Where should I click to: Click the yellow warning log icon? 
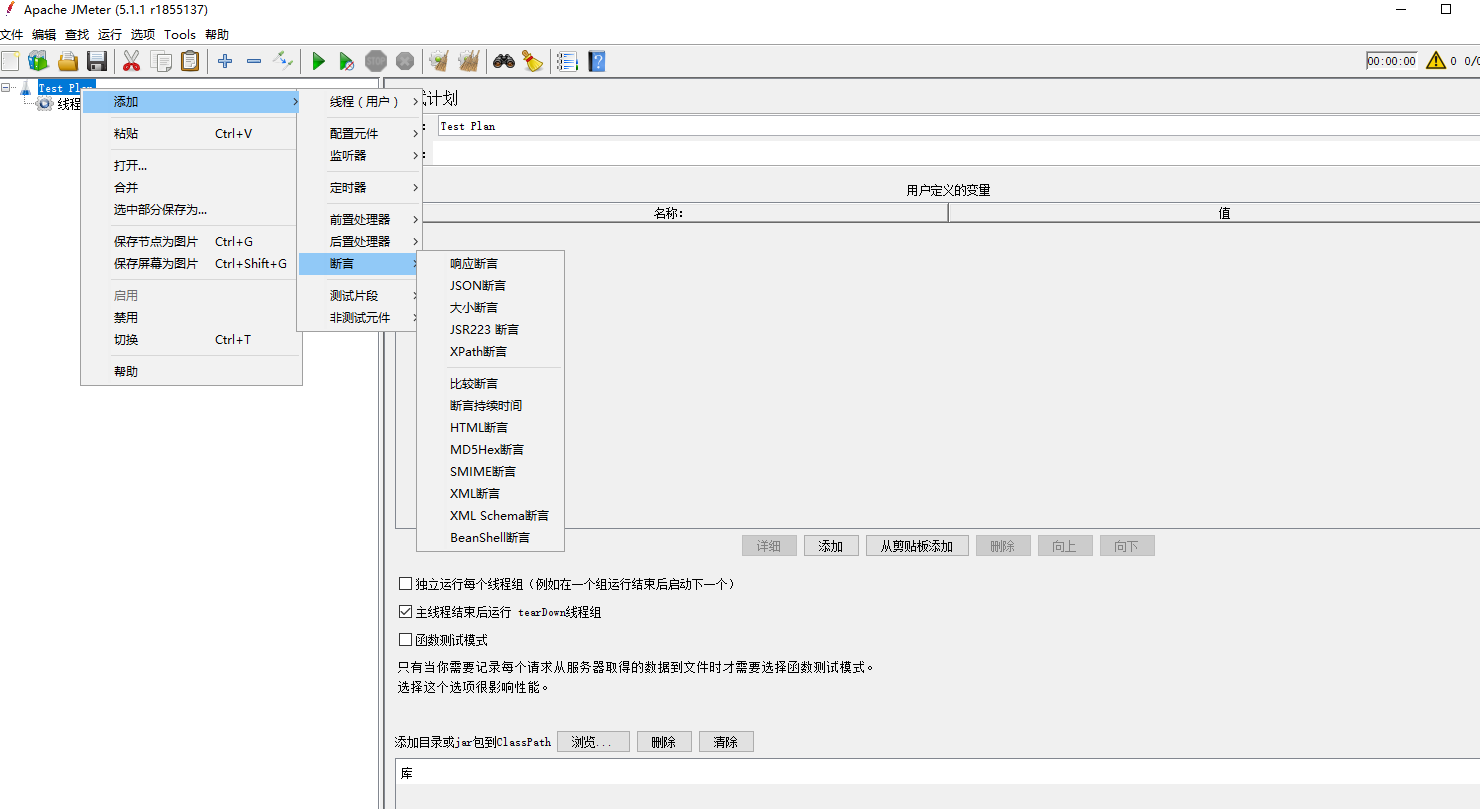pos(1435,61)
